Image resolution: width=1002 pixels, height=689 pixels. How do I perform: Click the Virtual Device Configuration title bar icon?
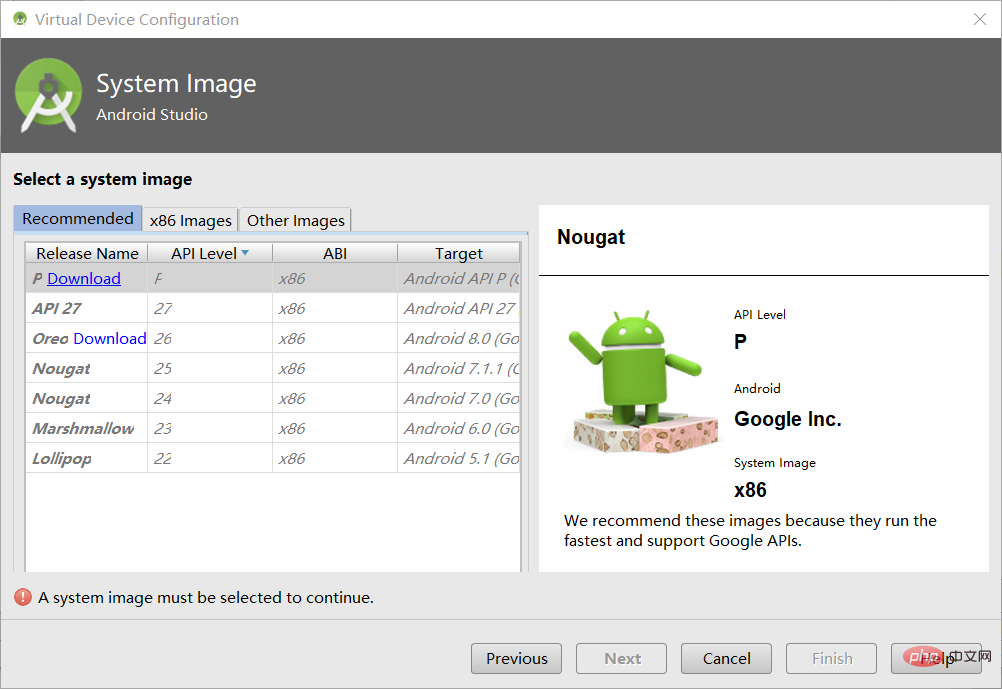pyautogui.click(x=20, y=19)
